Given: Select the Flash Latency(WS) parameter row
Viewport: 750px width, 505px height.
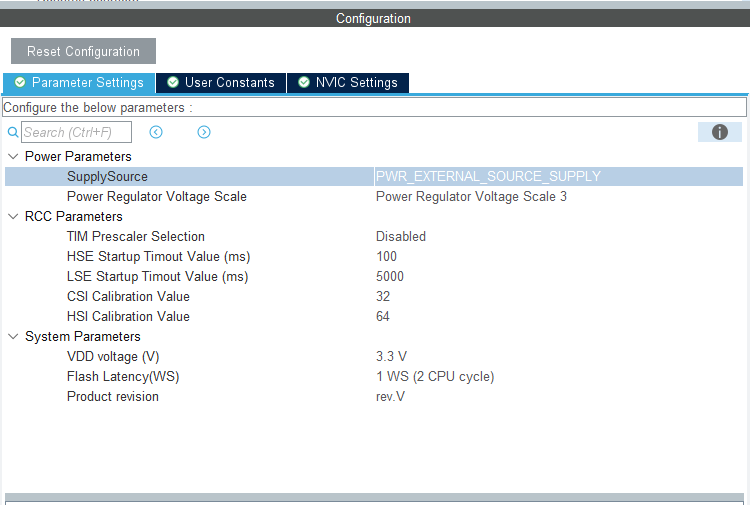Looking at the screenshot, I should pyautogui.click(x=123, y=377).
